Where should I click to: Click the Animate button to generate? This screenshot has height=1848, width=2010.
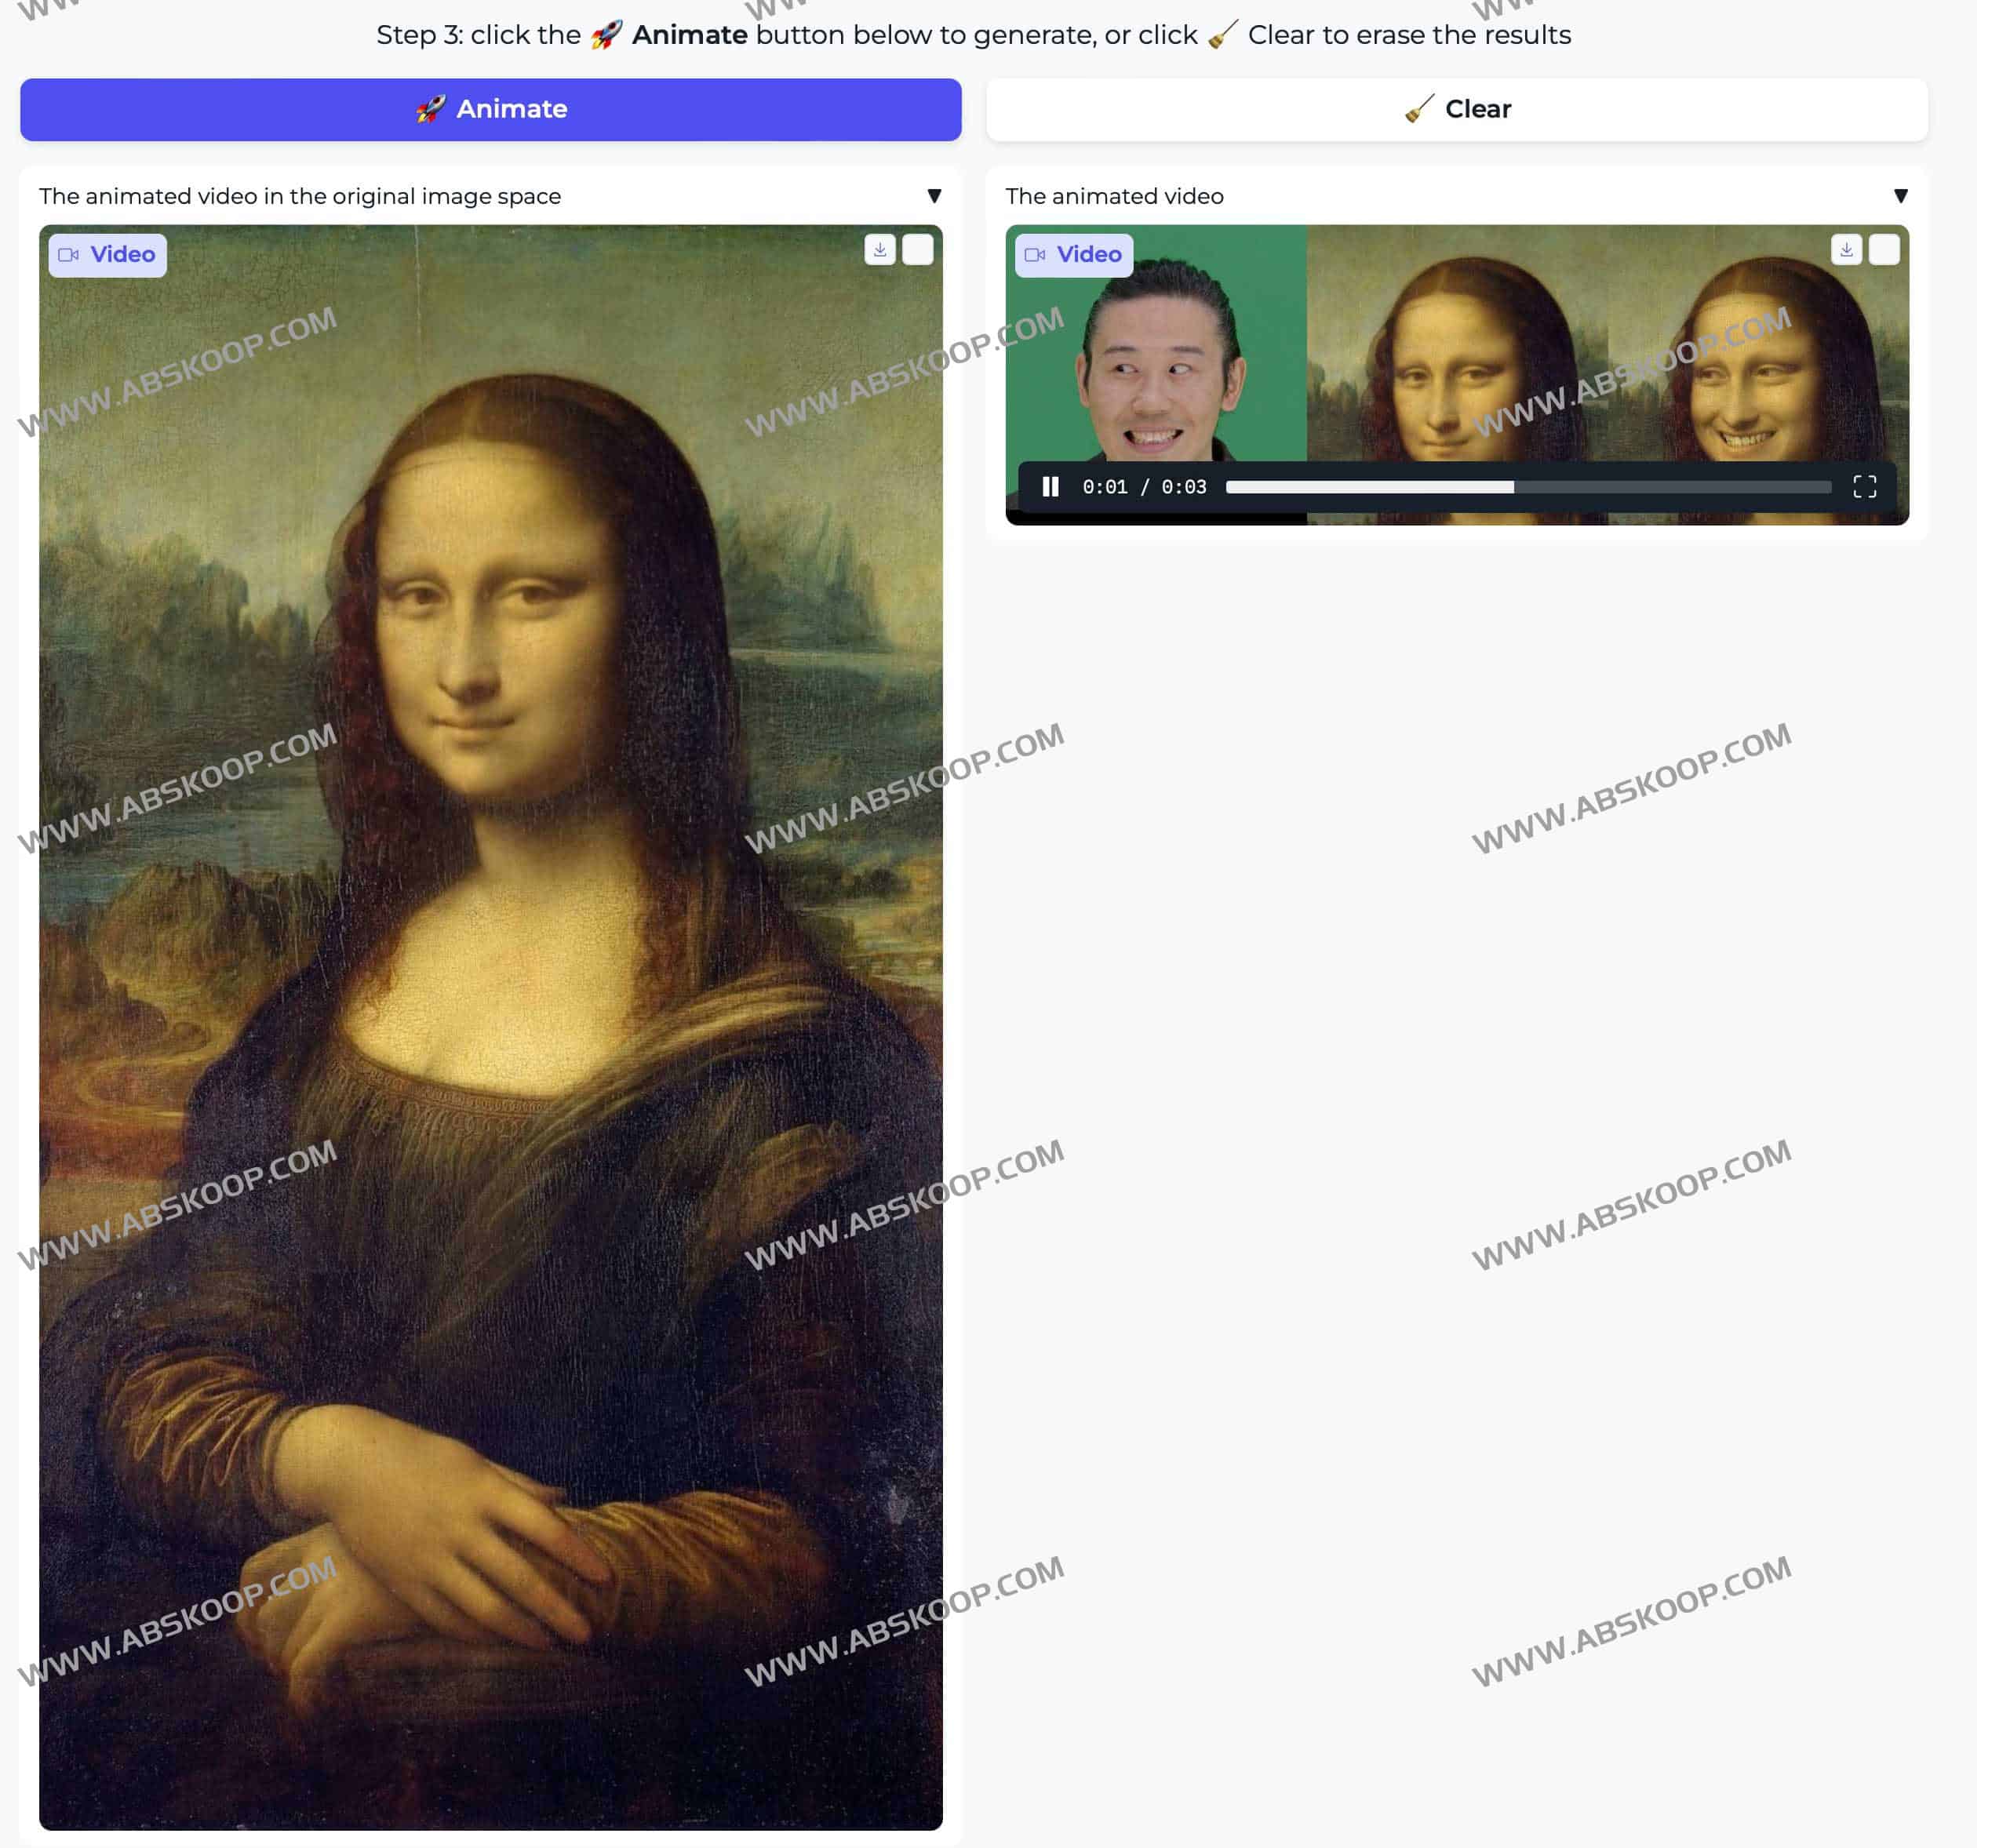click(489, 109)
